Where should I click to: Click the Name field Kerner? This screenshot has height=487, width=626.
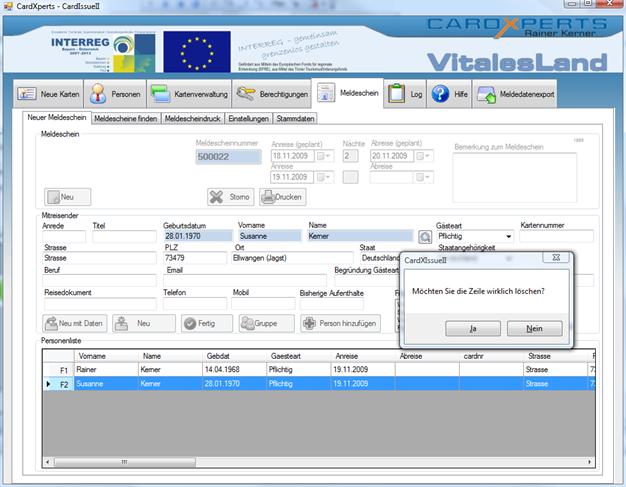pos(361,236)
